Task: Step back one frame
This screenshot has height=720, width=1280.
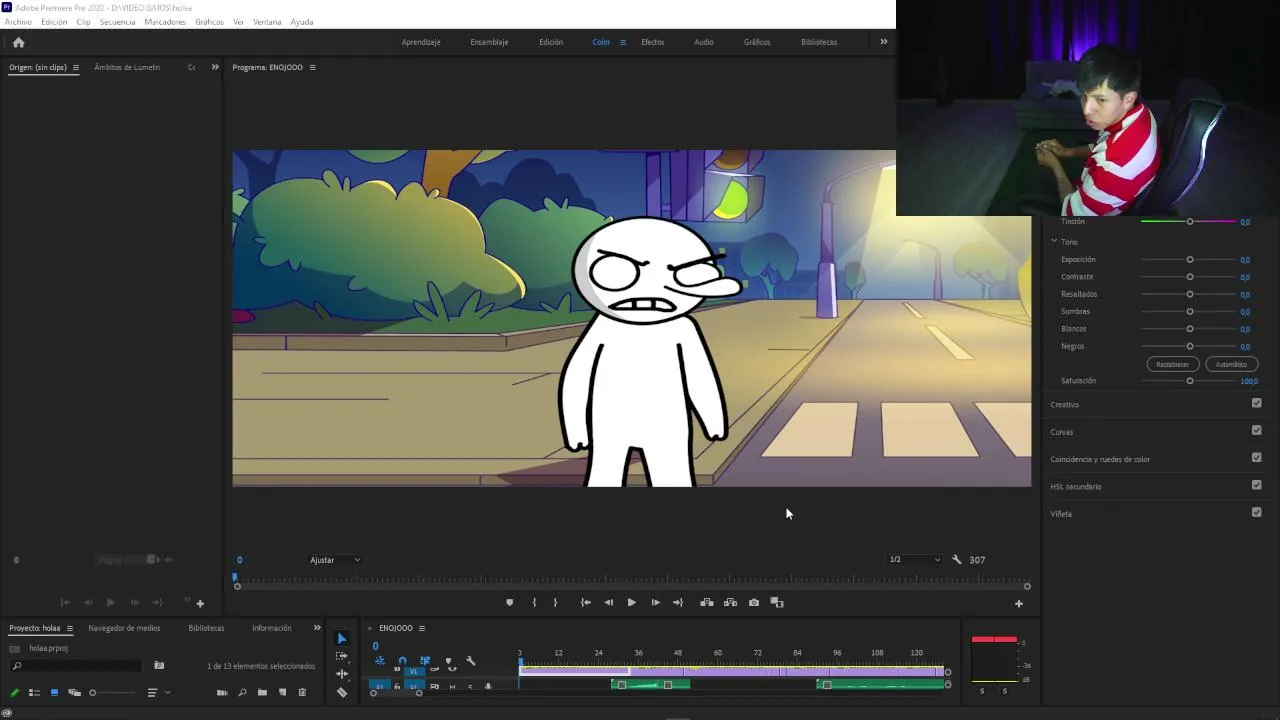Action: coord(608,602)
